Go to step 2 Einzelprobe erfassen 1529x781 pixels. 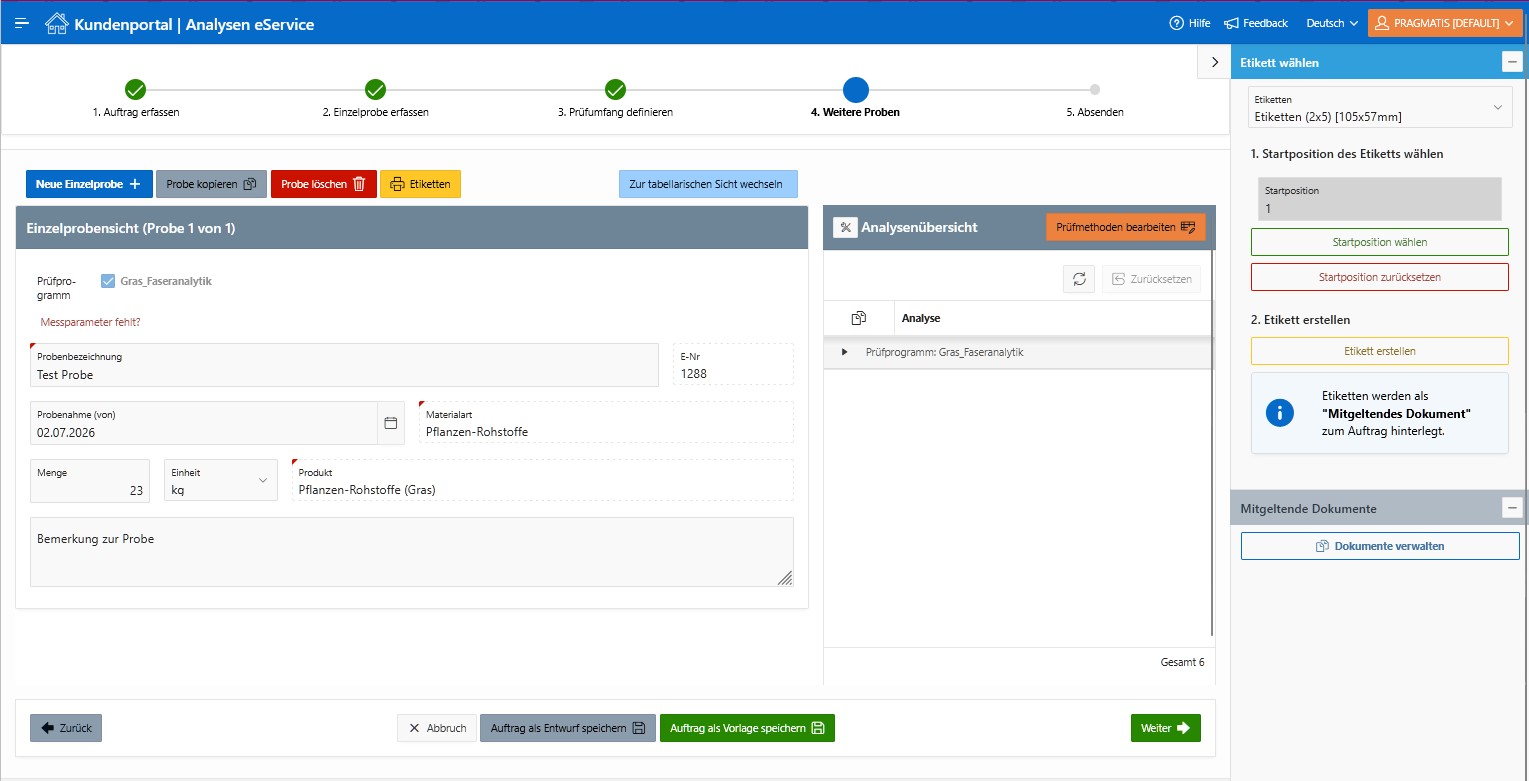click(x=375, y=98)
